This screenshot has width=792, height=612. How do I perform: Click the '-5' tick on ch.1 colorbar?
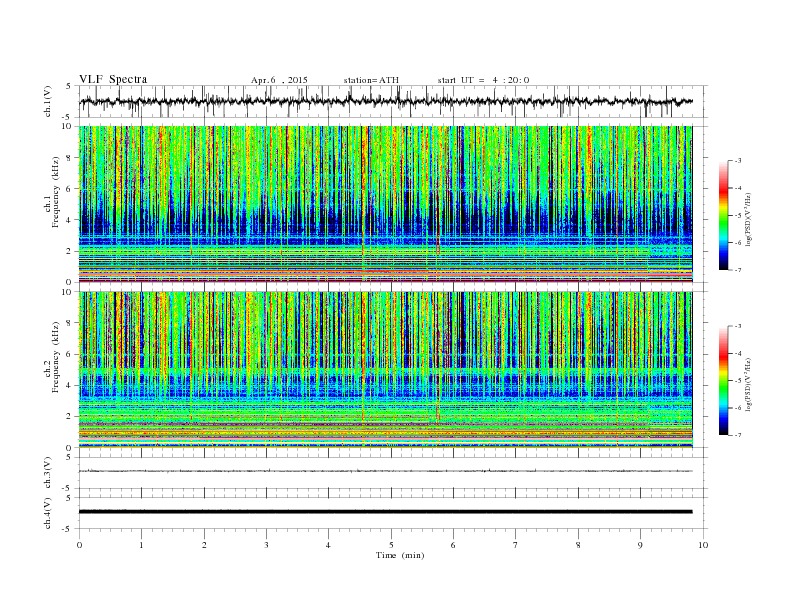(738, 216)
